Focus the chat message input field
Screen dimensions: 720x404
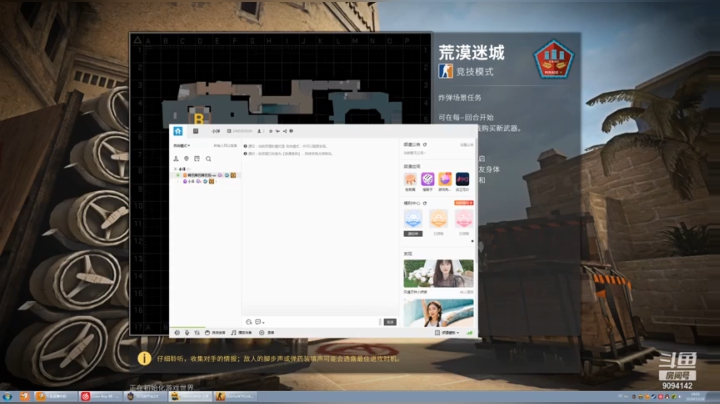pos(321,322)
